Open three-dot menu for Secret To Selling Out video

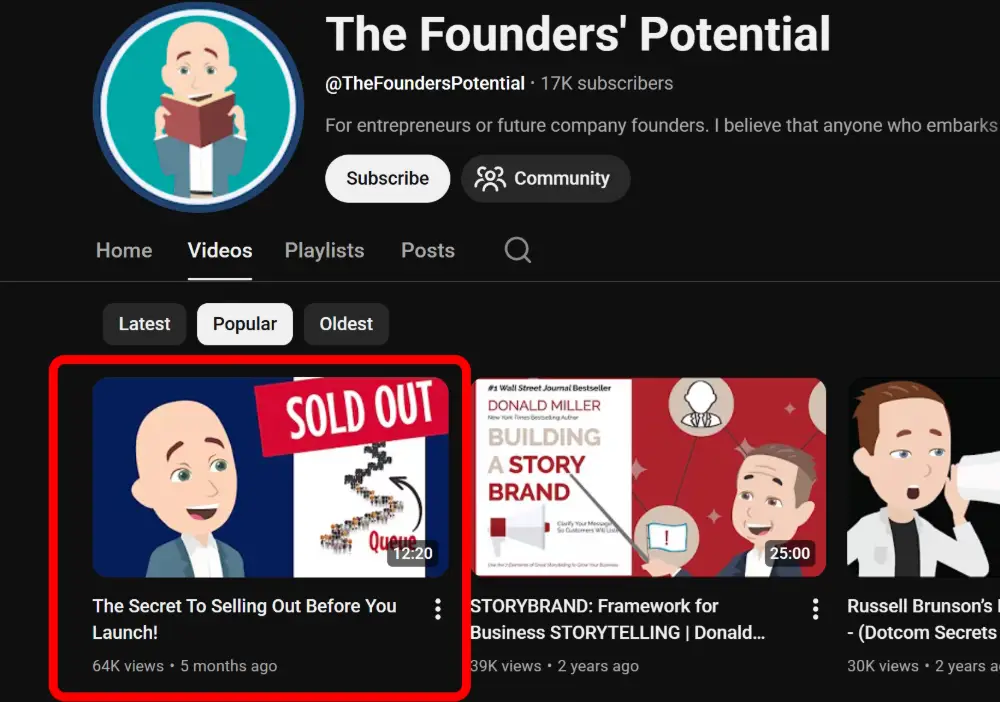click(x=438, y=609)
